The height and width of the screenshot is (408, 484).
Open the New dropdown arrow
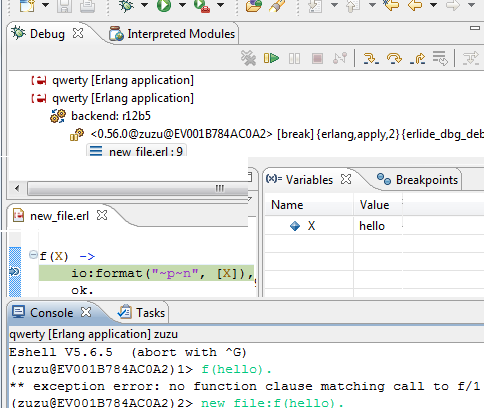[45, 5]
